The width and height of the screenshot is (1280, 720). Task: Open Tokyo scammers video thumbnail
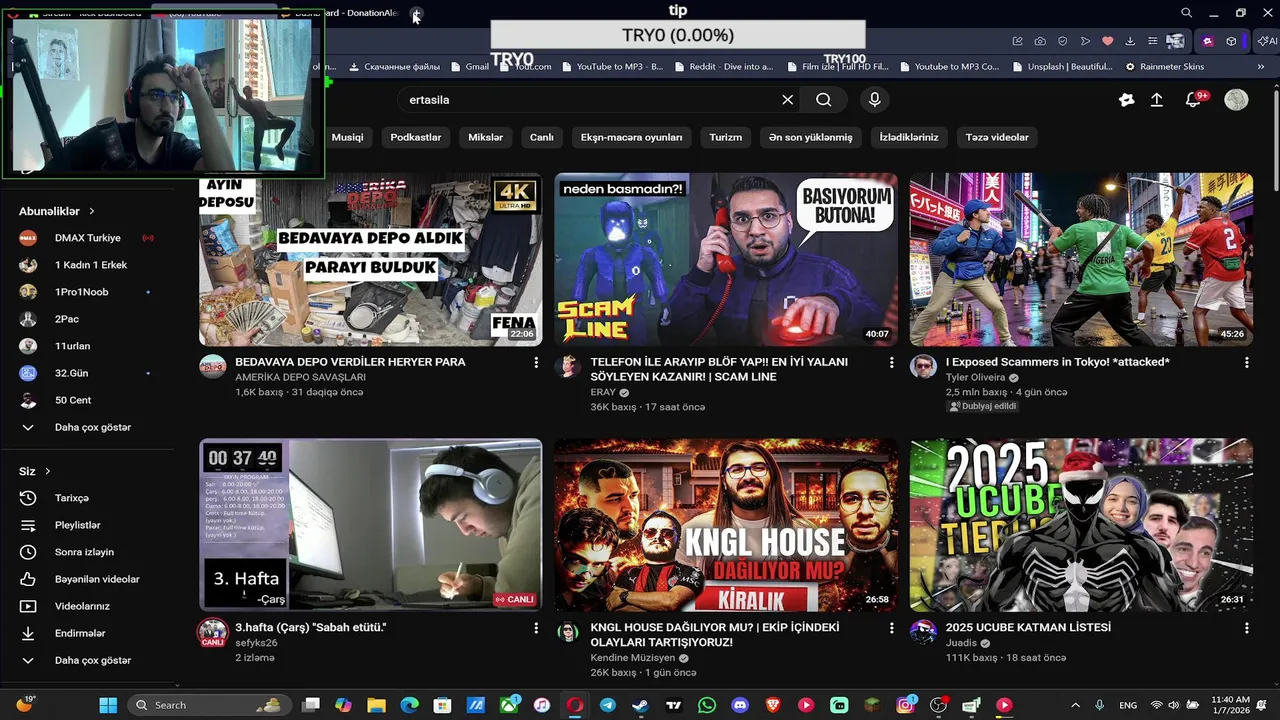1081,259
